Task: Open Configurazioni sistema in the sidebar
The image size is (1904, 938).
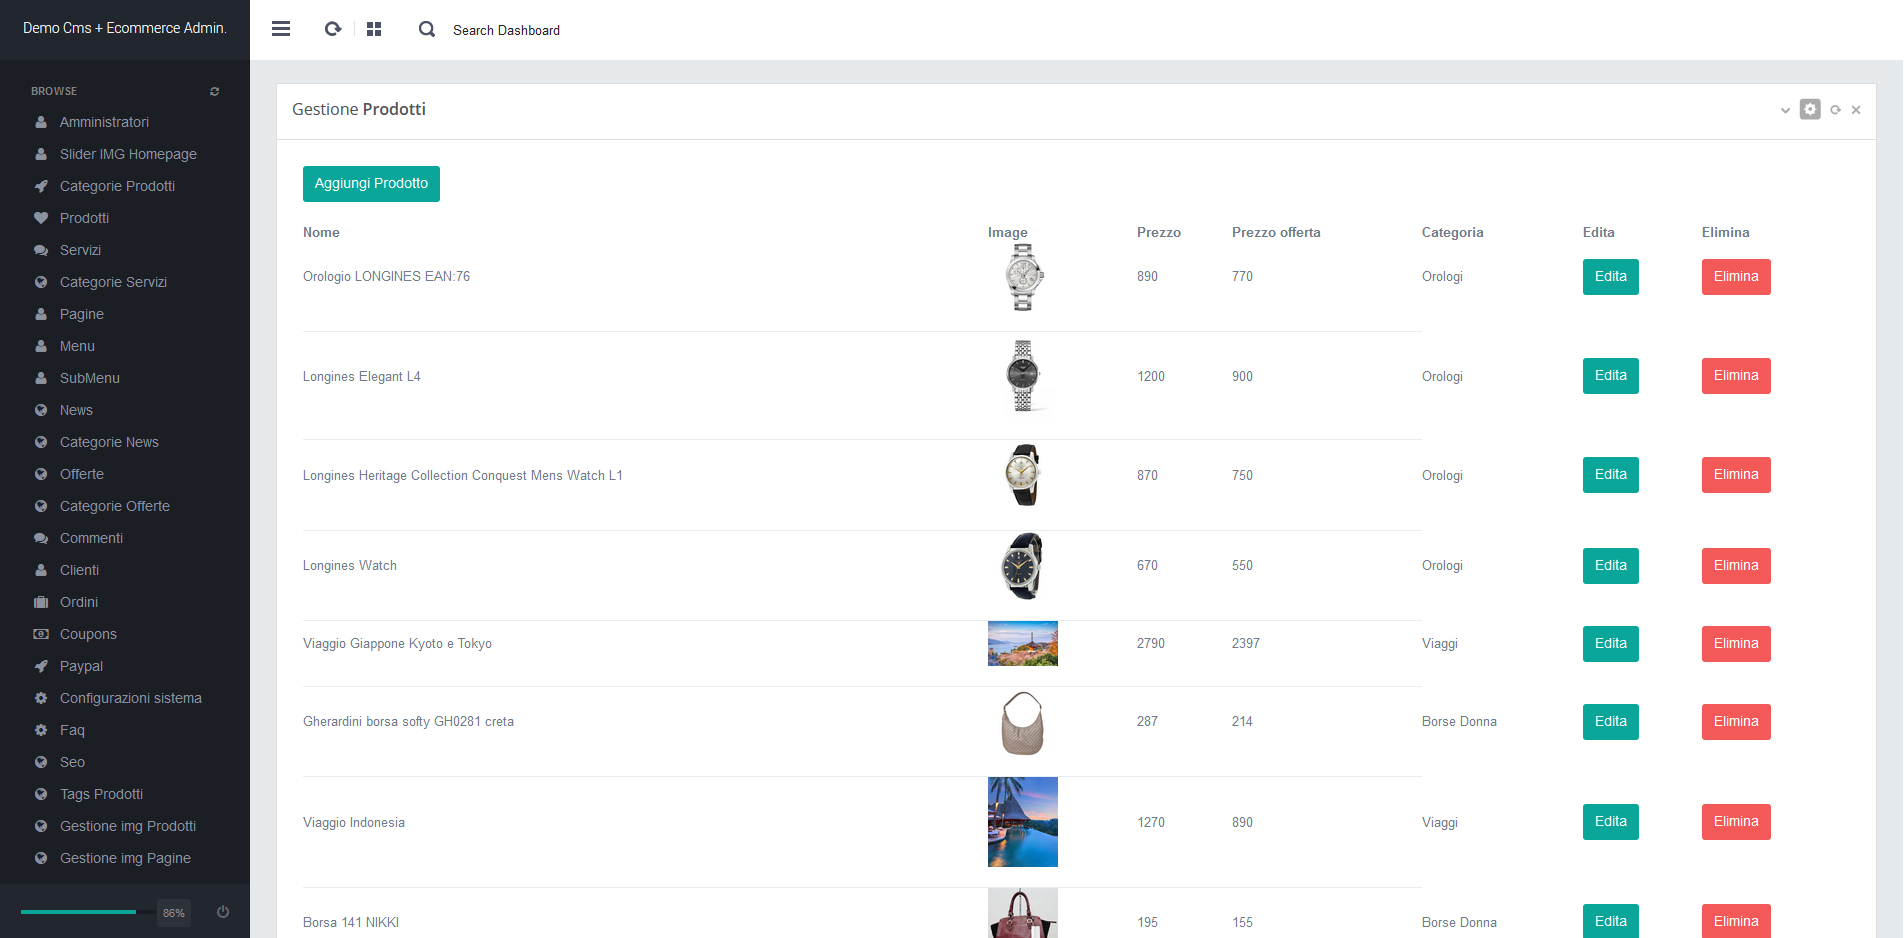Action: pyautogui.click(x=130, y=698)
